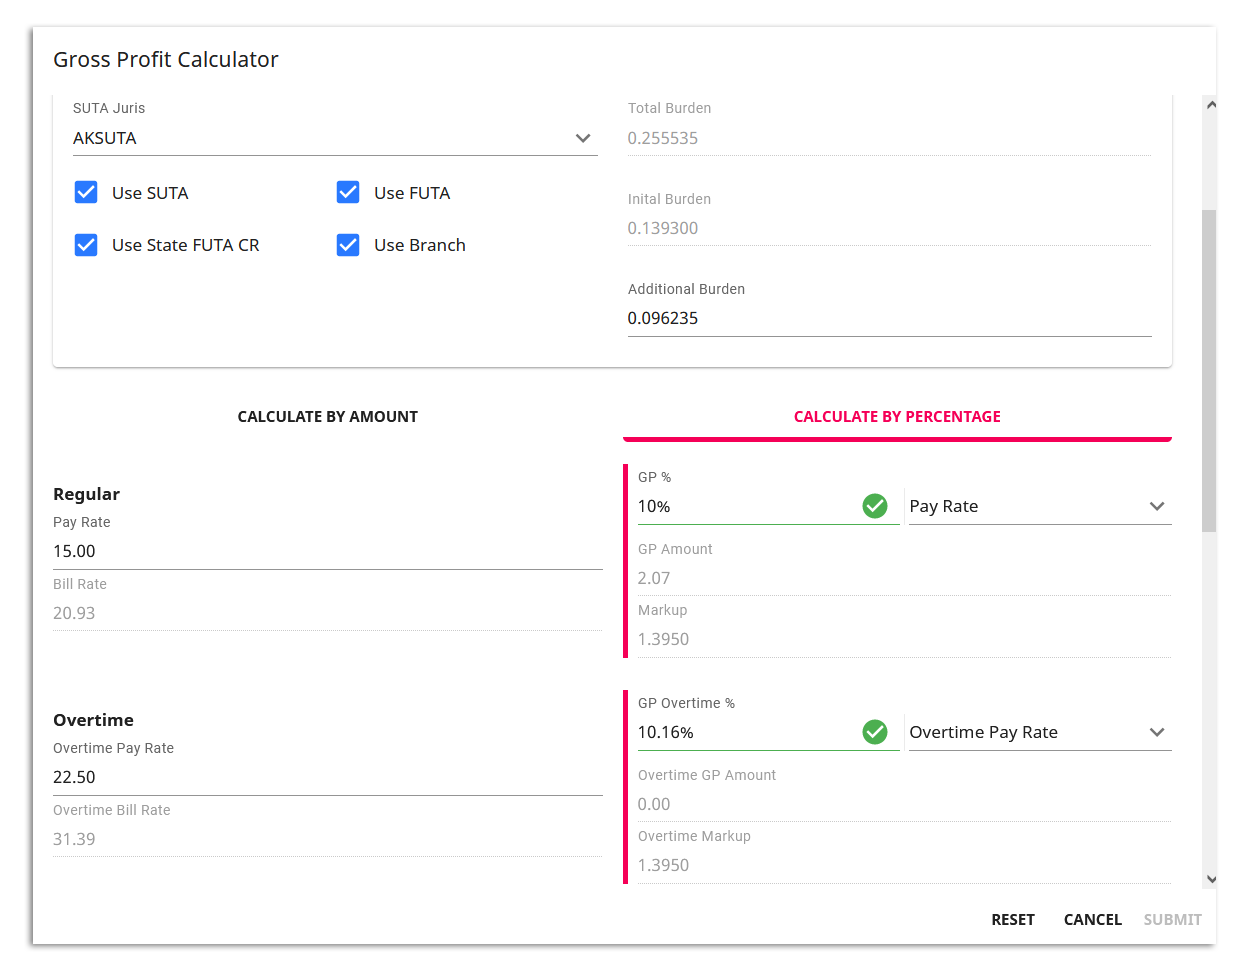Click the Overtime Markup value
The height and width of the screenshot is (975, 1250).
(663, 865)
